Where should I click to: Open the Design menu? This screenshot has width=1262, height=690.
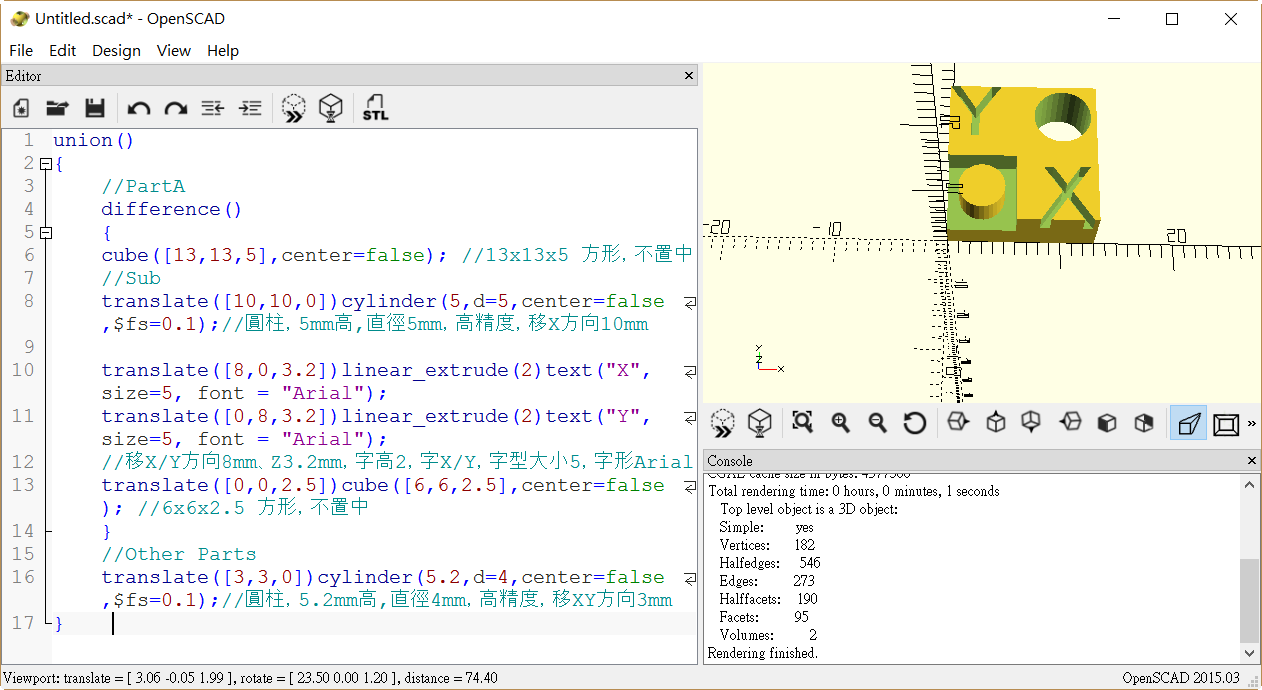pyautogui.click(x=116, y=50)
